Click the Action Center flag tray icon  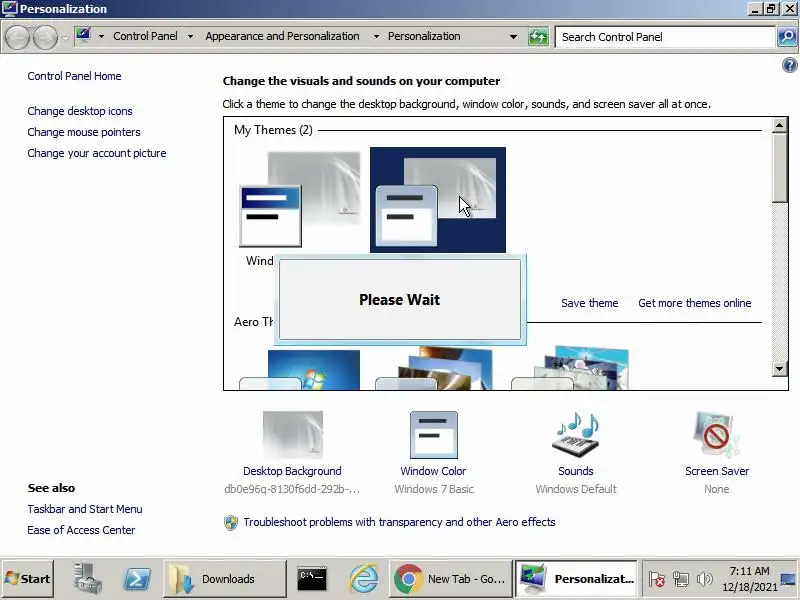point(657,579)
